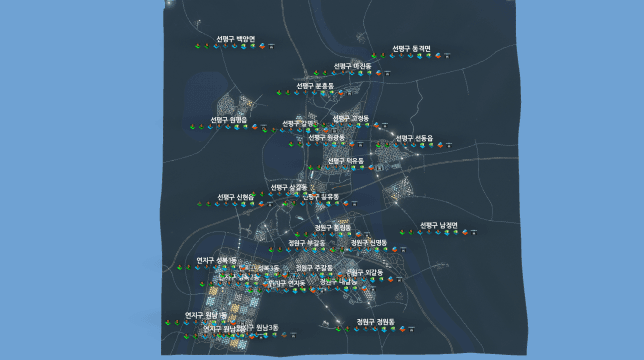
Task: Click the dark box icon ending 일유동 row
Action: pyautogui.click(x=354, y=203)
